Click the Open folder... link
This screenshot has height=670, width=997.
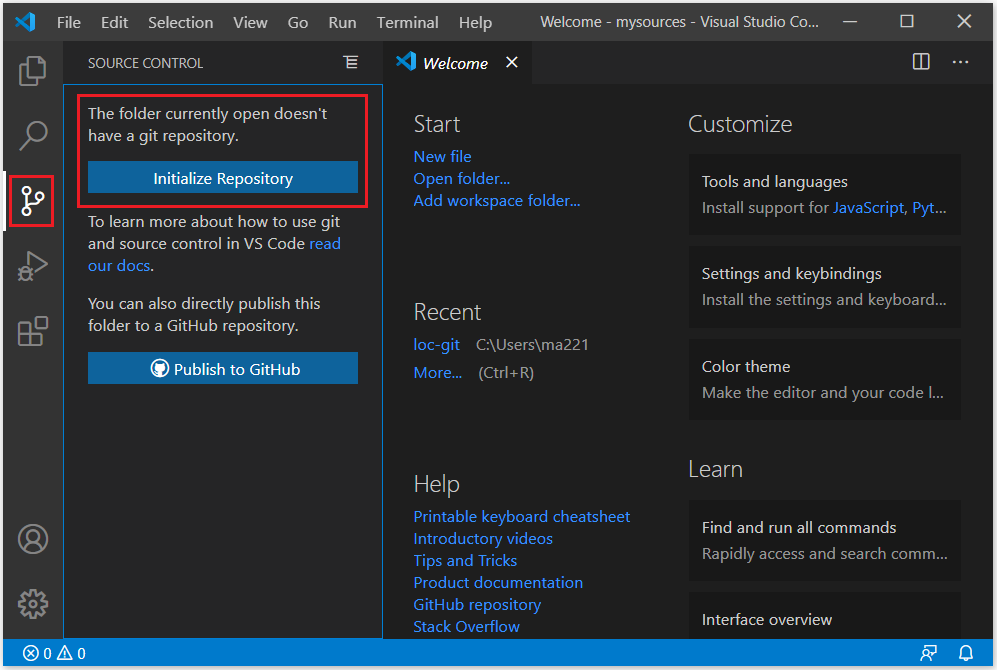pos(462,179)
